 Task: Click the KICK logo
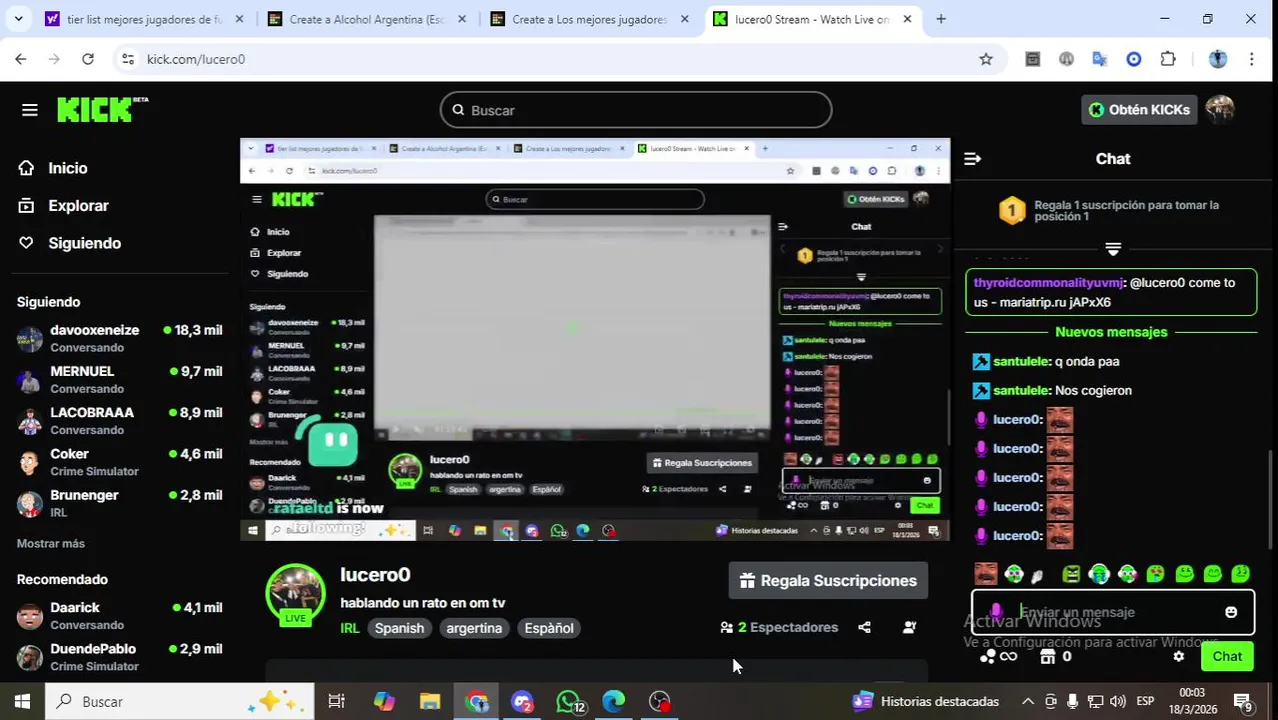(101, 109)
